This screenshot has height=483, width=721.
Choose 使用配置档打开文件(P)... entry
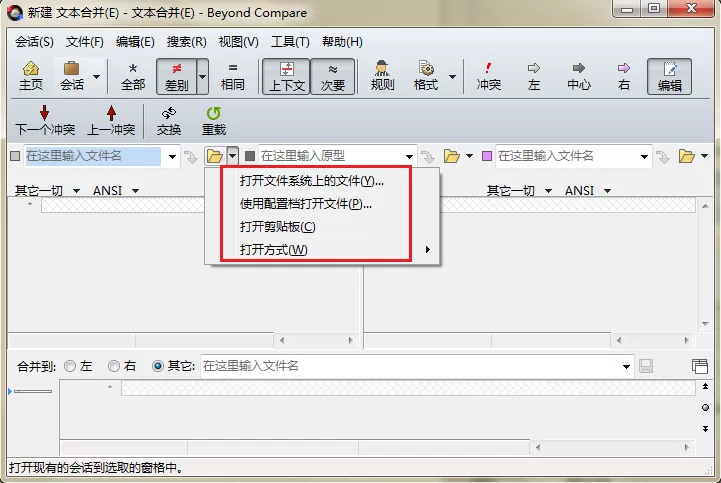[322, 204]
